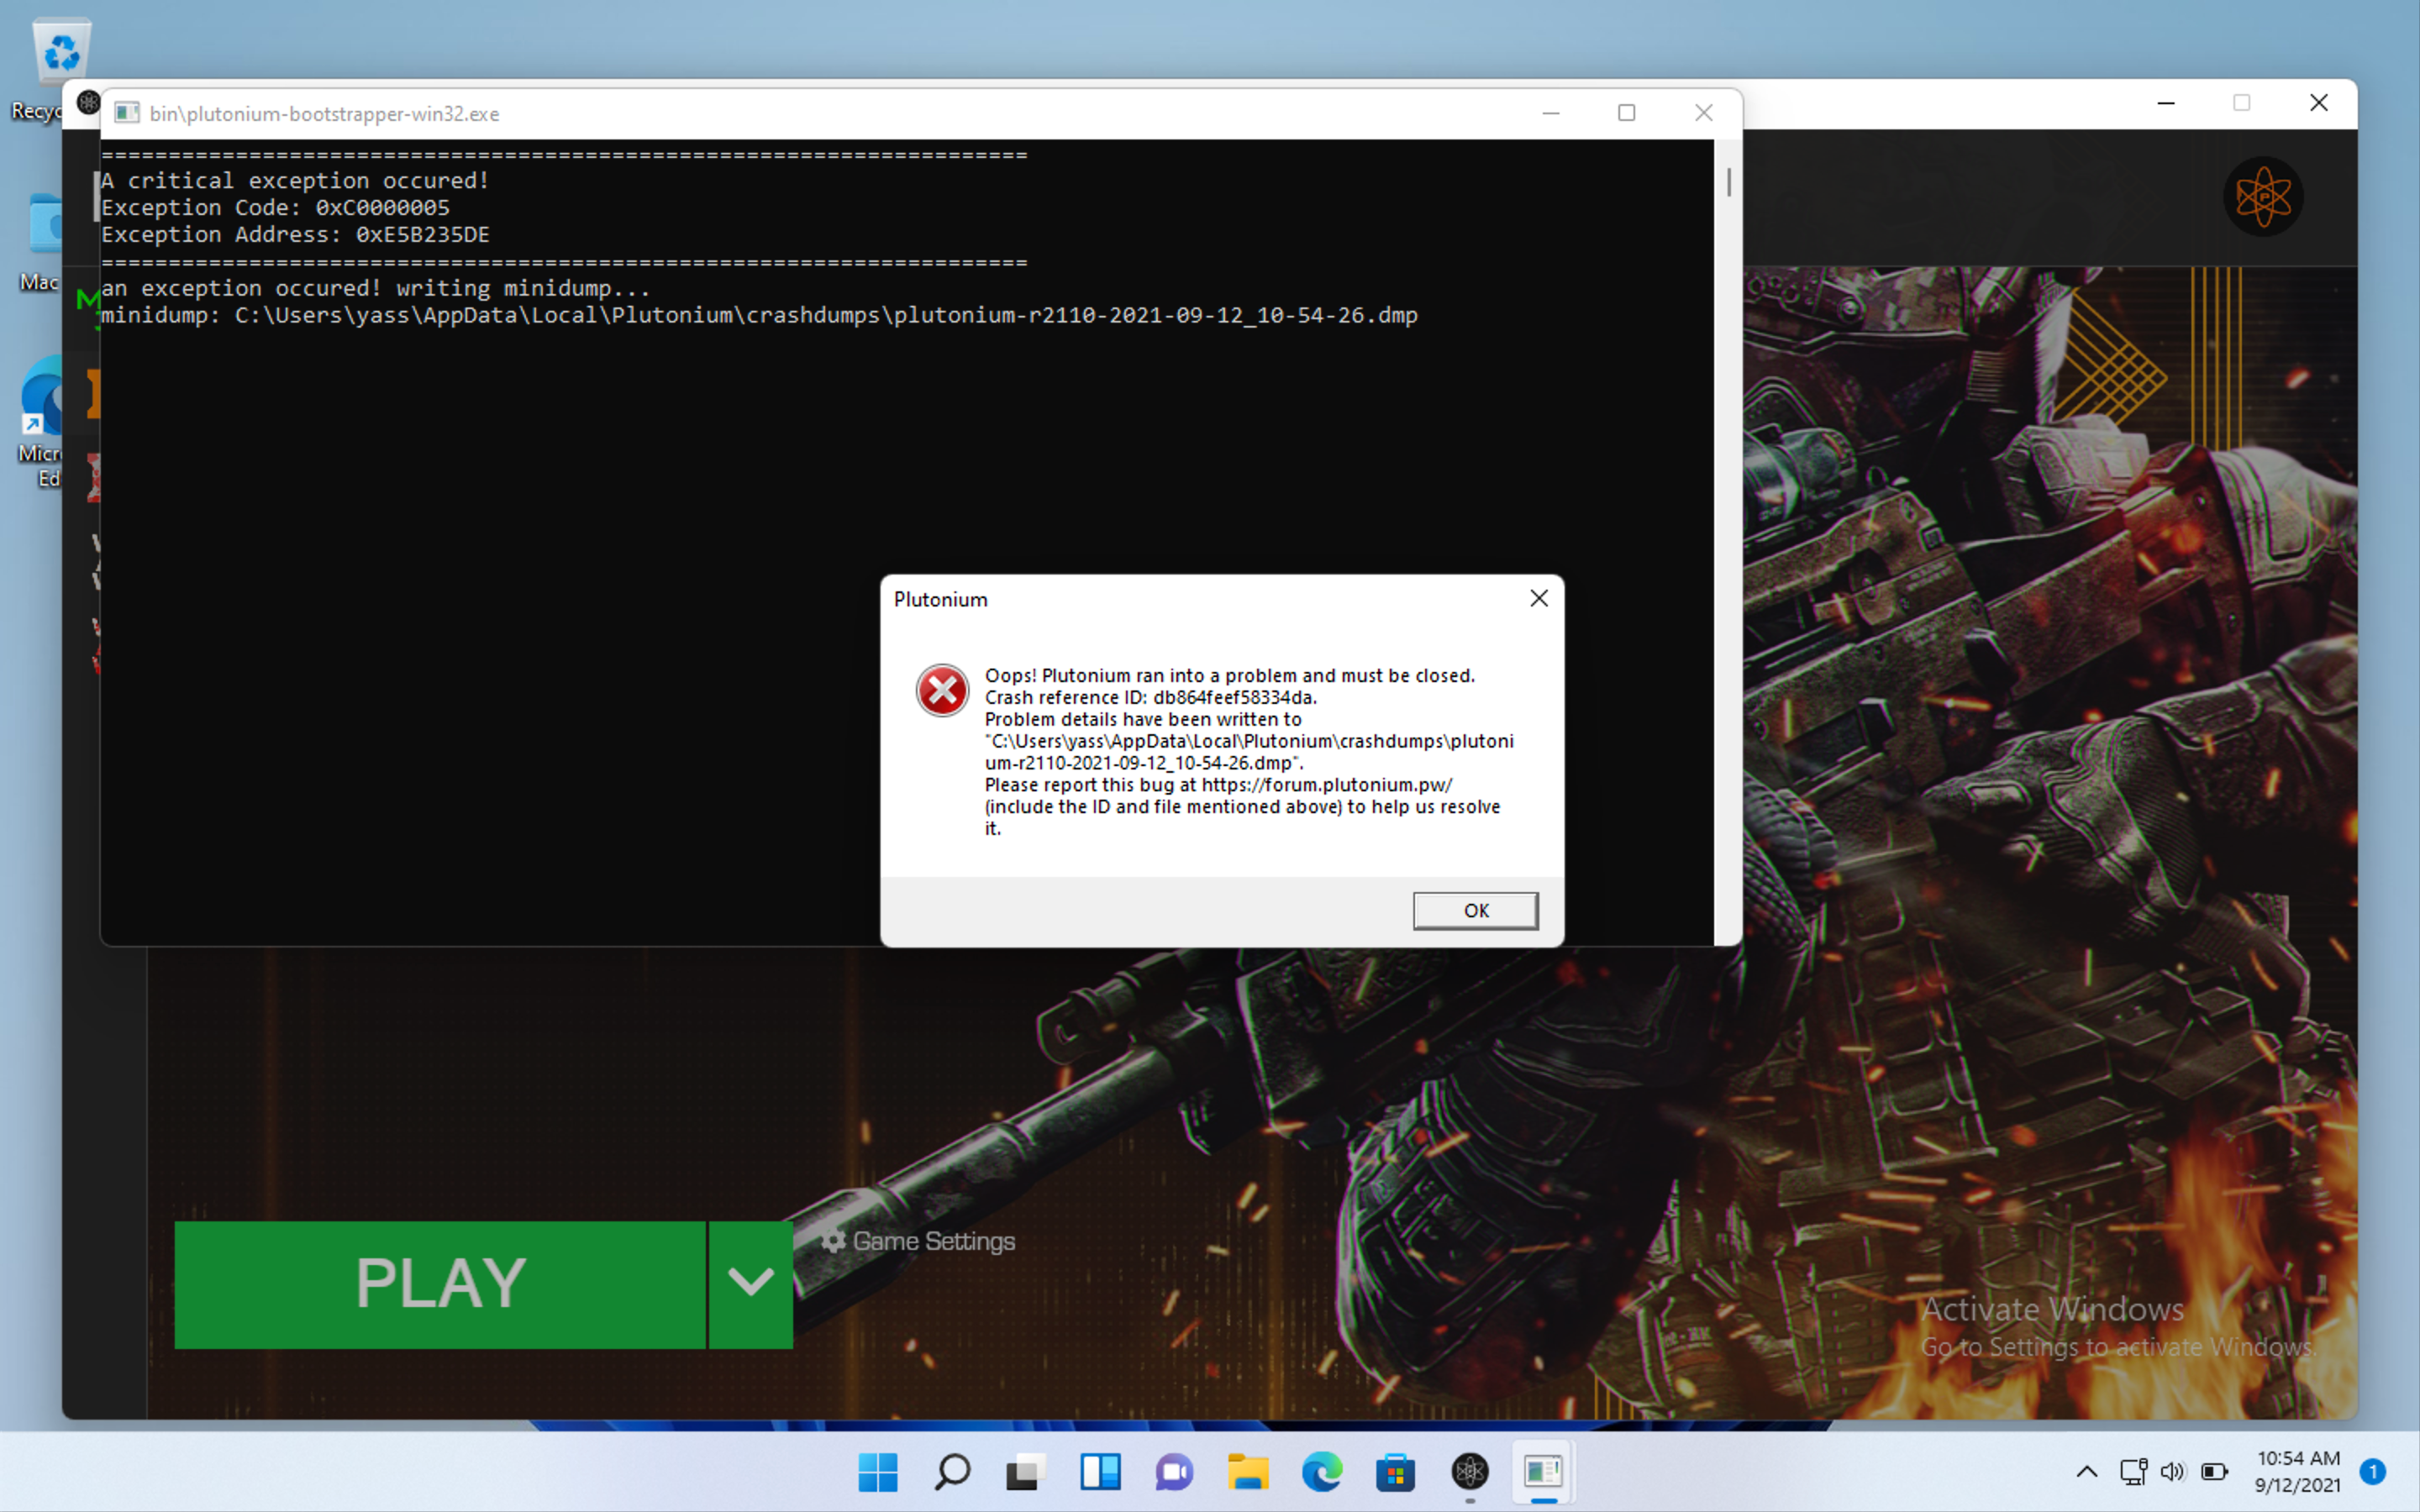Open taskbar Search magnifier
Viewport: 2420px width, 1512px height.
(x=952, y=1471)
